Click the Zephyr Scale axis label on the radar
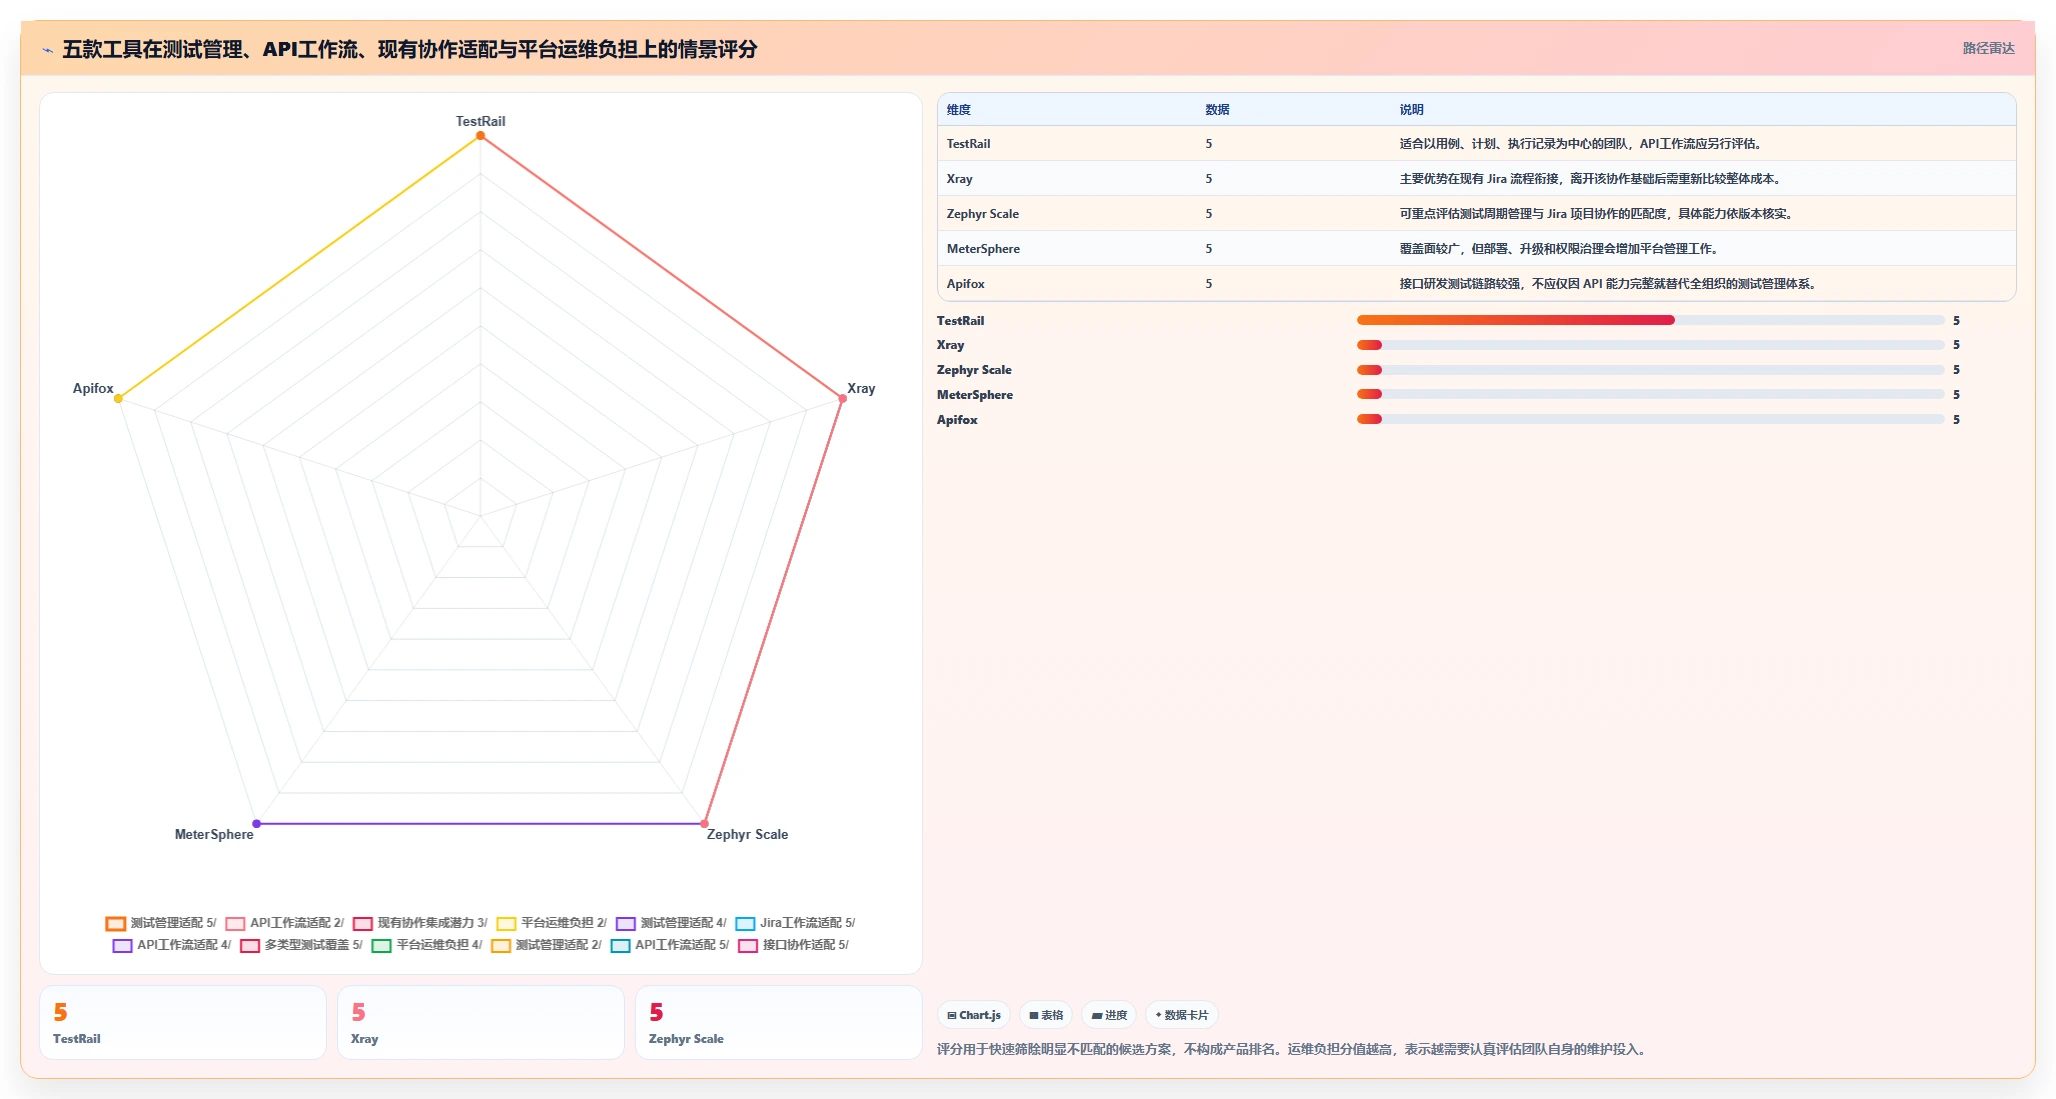This screenshot has width=2056, height=1099. [747, 835]
